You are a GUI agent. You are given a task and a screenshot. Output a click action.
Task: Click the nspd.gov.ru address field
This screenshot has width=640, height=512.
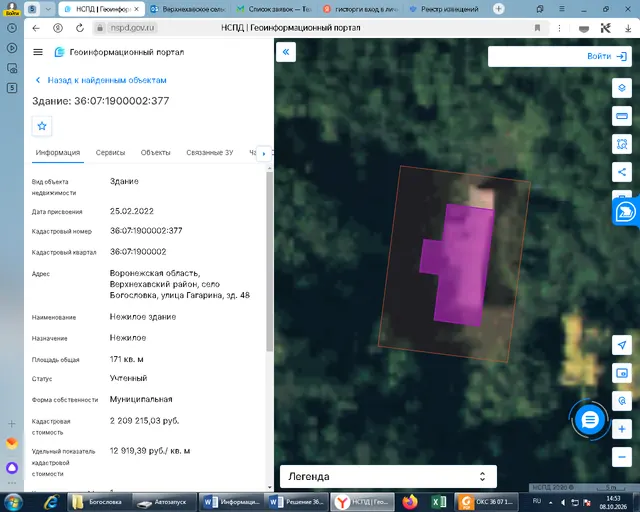132,28
